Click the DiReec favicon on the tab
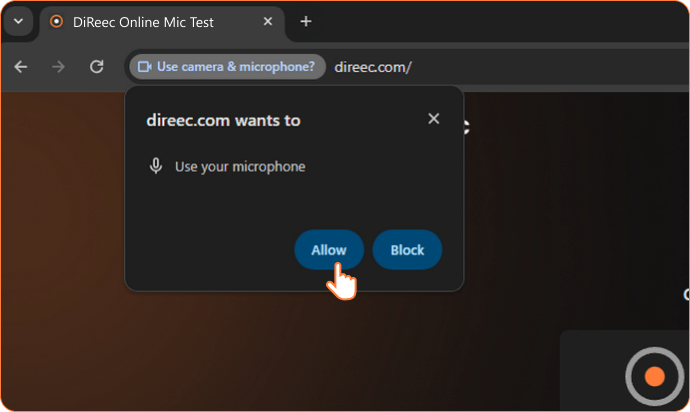The image size is (690, 412). (56, 21)
